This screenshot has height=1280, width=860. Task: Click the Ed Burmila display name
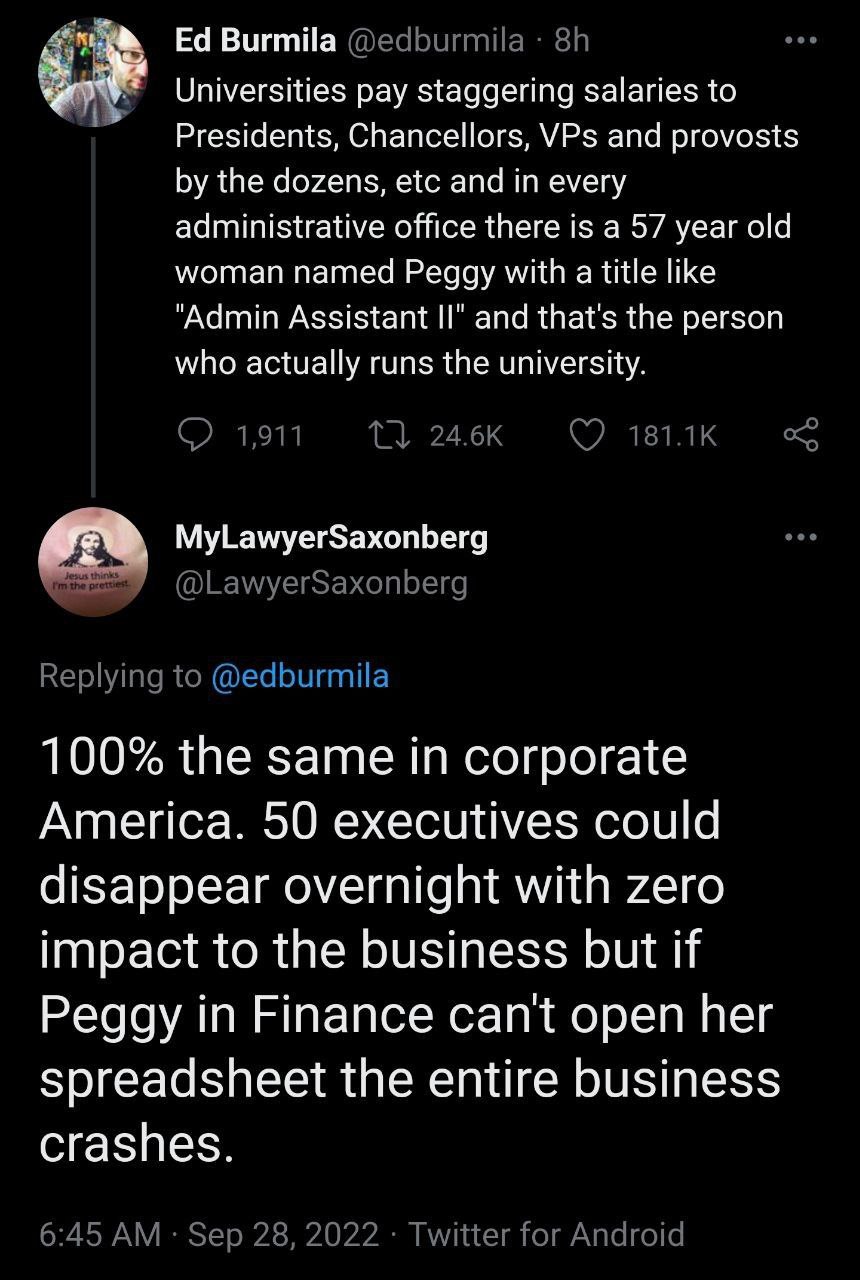[255, 40]
